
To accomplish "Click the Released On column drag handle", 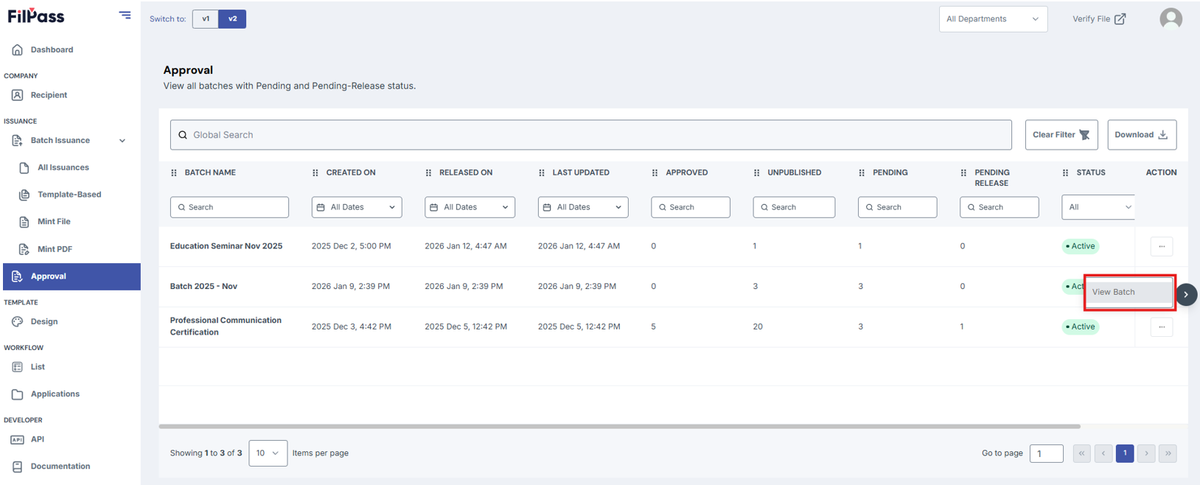I will click(429, 173).
